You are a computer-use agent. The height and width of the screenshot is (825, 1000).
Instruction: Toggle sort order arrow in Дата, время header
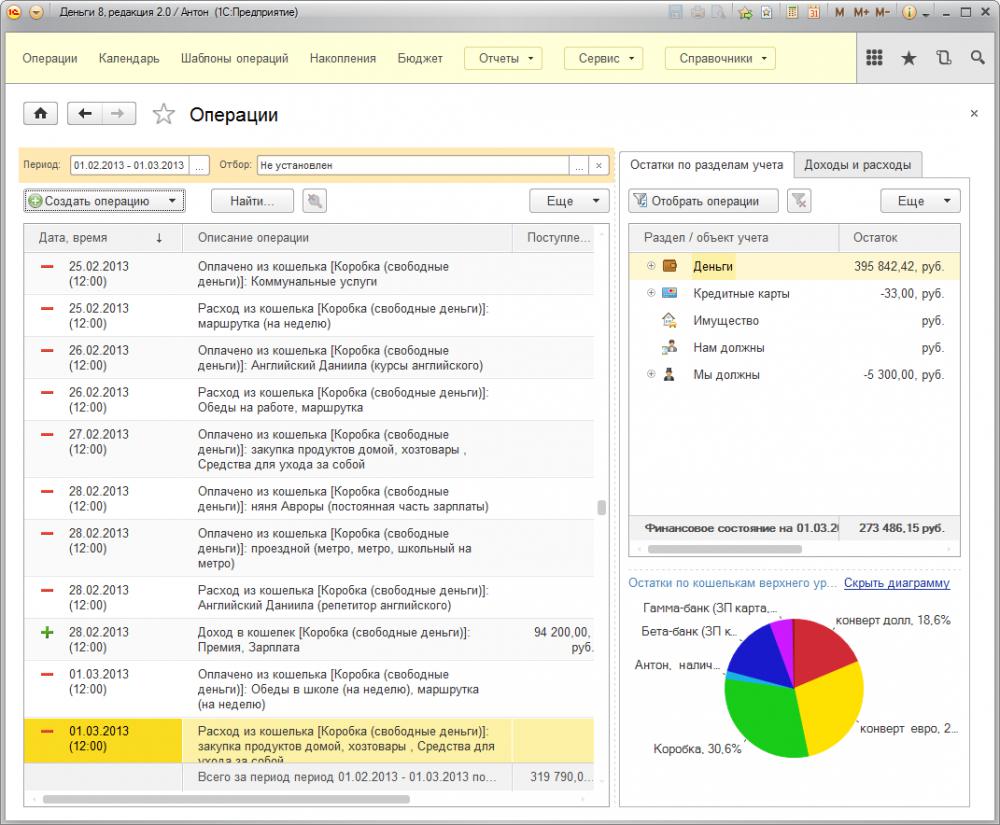pos(159,238)
